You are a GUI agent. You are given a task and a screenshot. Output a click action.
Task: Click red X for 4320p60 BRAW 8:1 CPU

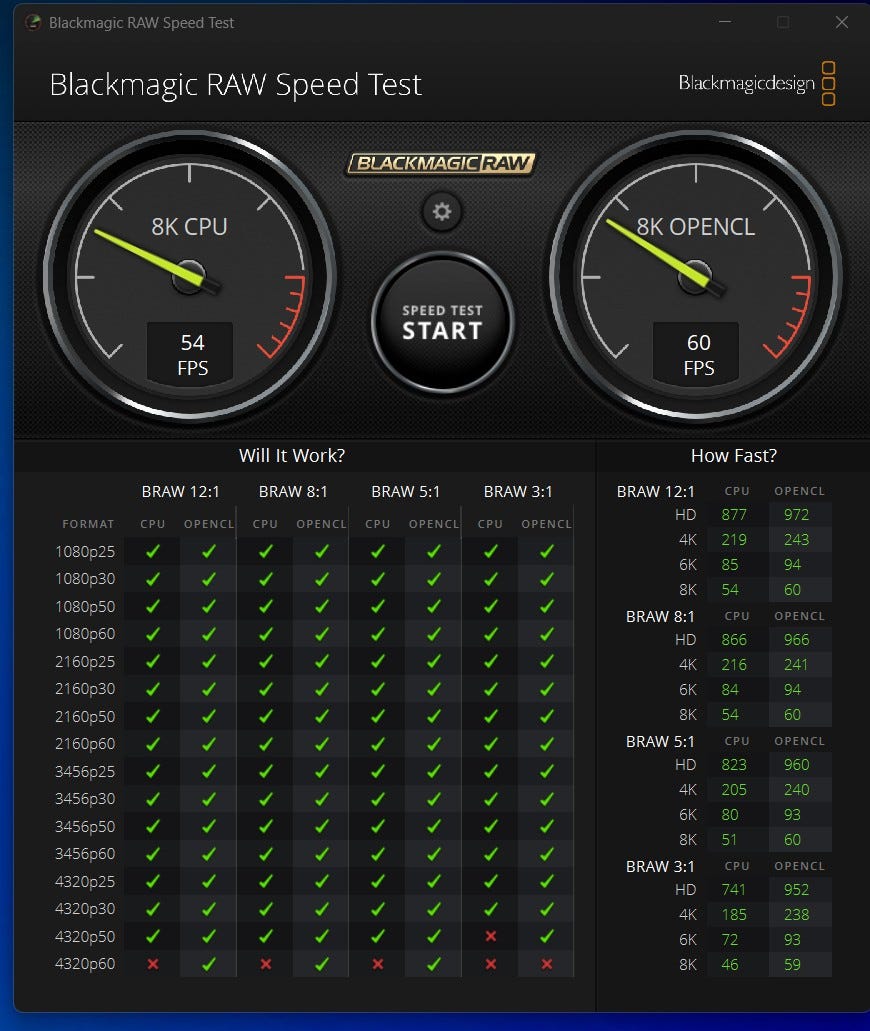266,964
